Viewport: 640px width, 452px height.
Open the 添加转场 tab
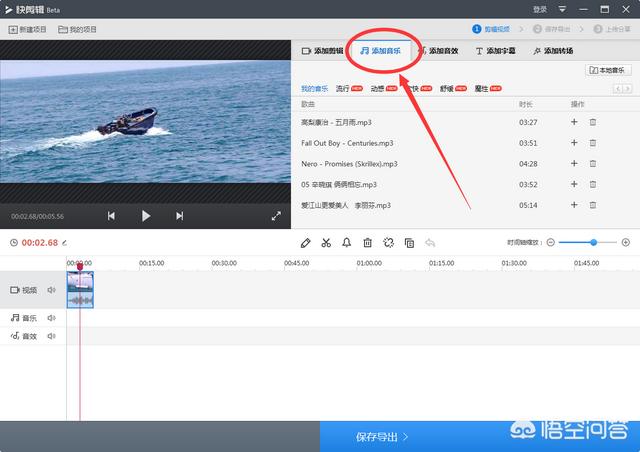point(553,51)
